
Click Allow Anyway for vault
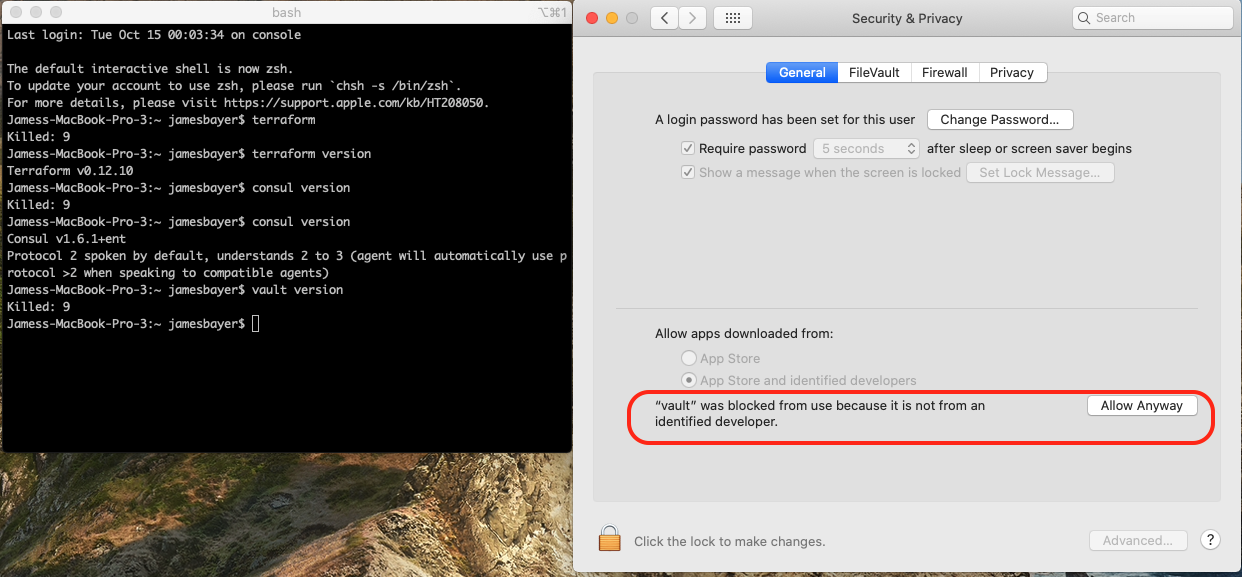(x=1141, y=406)
